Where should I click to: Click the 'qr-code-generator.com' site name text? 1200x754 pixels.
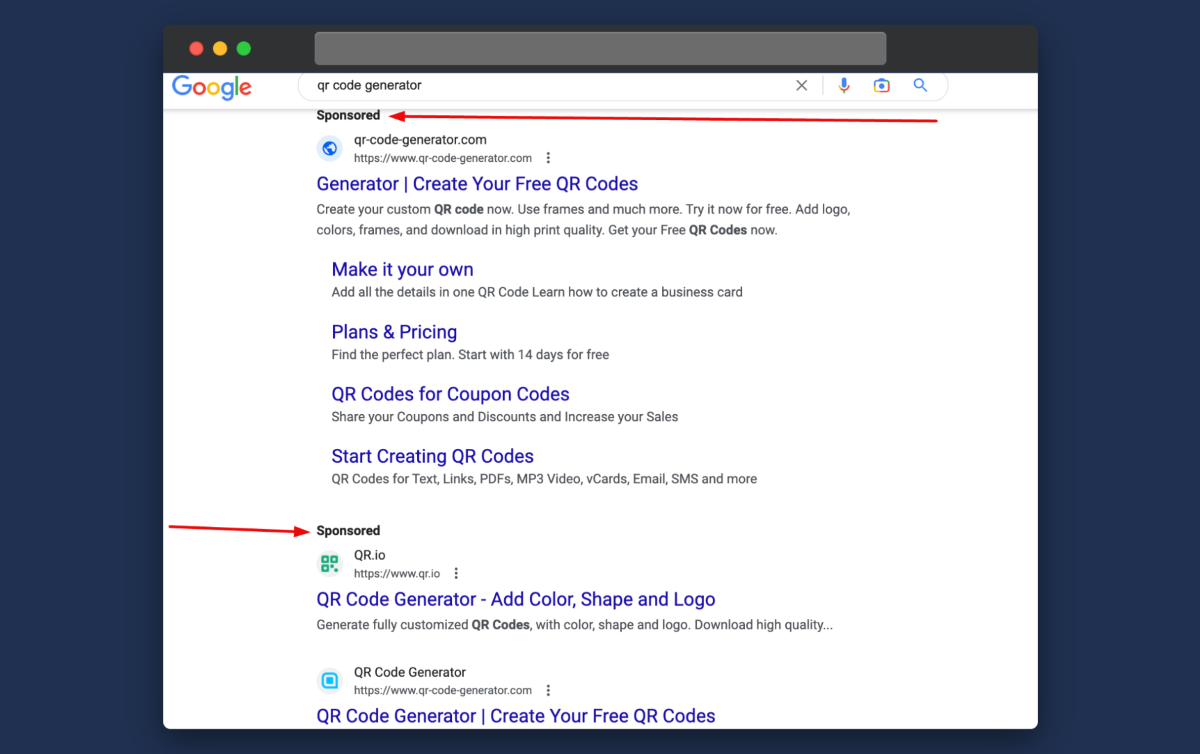[420, 140]
